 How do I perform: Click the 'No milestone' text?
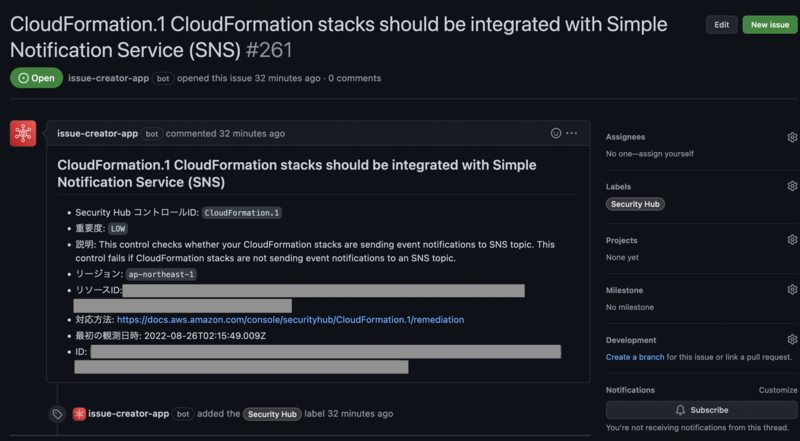tap(630, 307)
